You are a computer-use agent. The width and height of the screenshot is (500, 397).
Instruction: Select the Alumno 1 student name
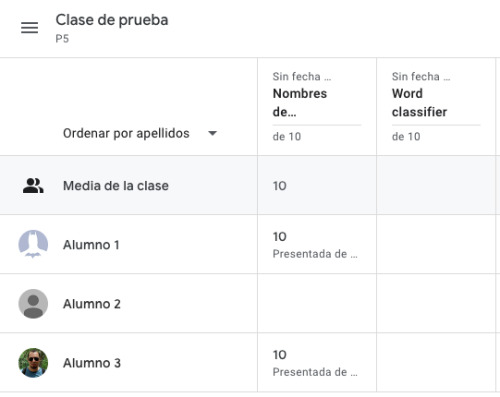(x=91, y=245)
